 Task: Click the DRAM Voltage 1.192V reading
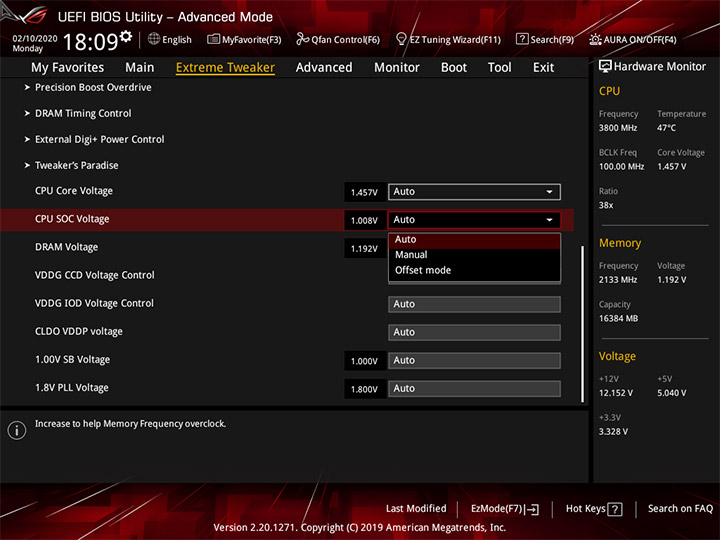(x=364, y=249)
